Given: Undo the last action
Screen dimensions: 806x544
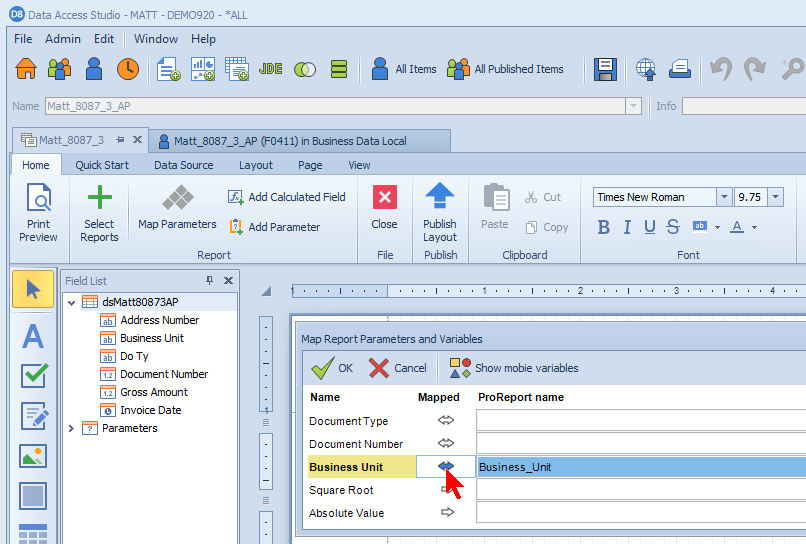Looking at the screenshot, I should tap(721, 69).
